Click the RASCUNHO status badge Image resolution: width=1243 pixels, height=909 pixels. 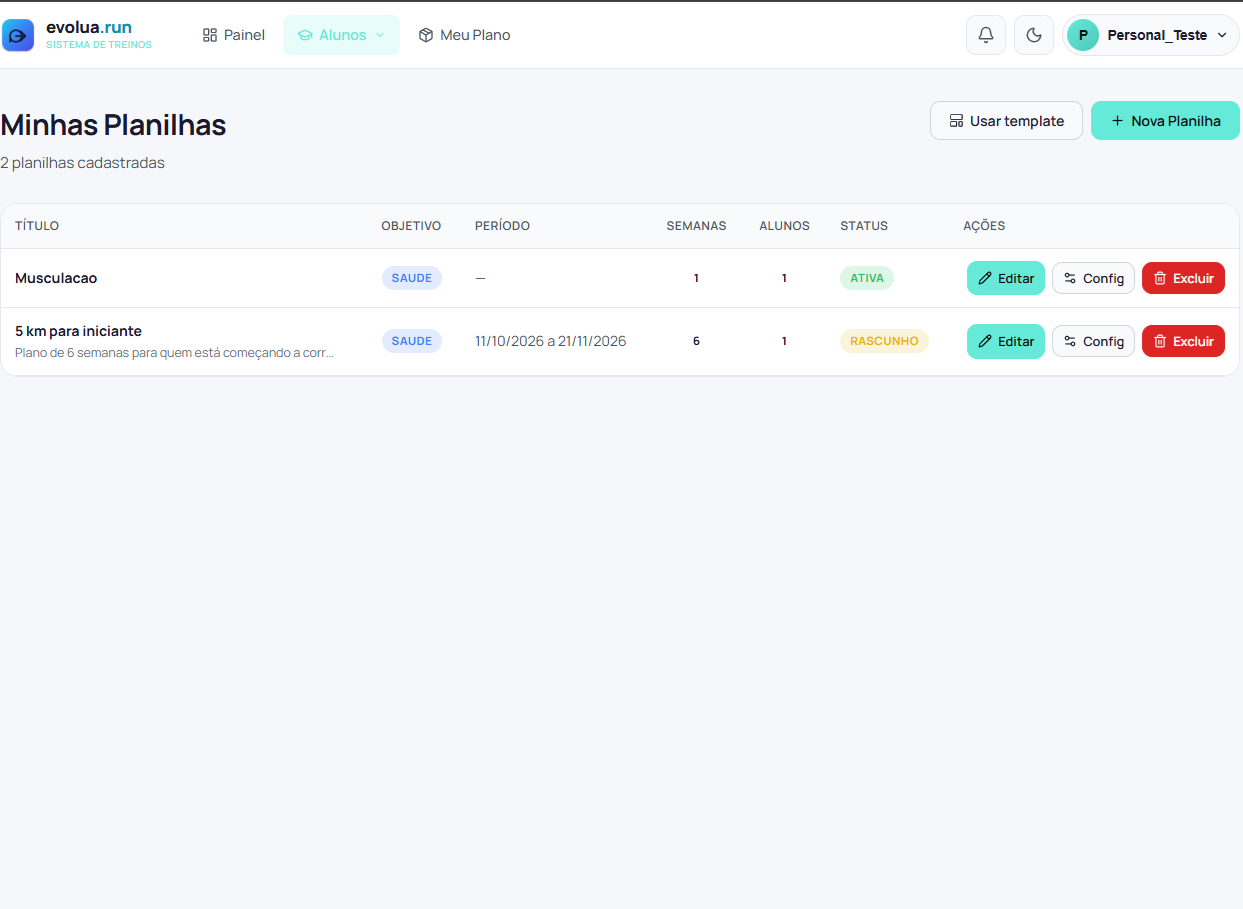(884, 341)
